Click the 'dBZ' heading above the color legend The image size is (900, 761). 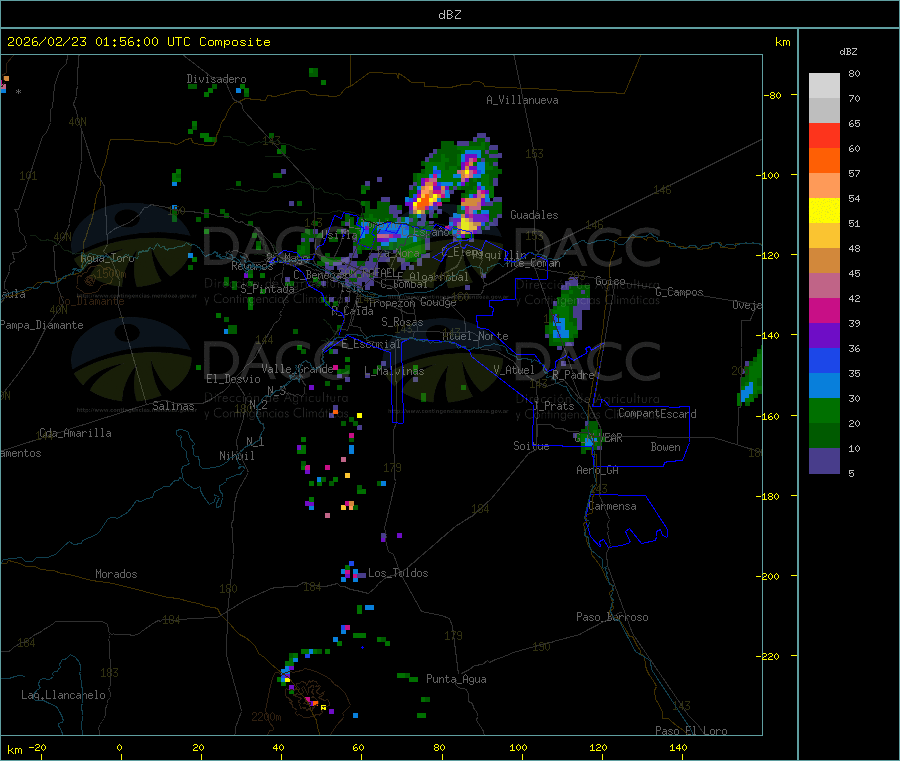[848, 52]
